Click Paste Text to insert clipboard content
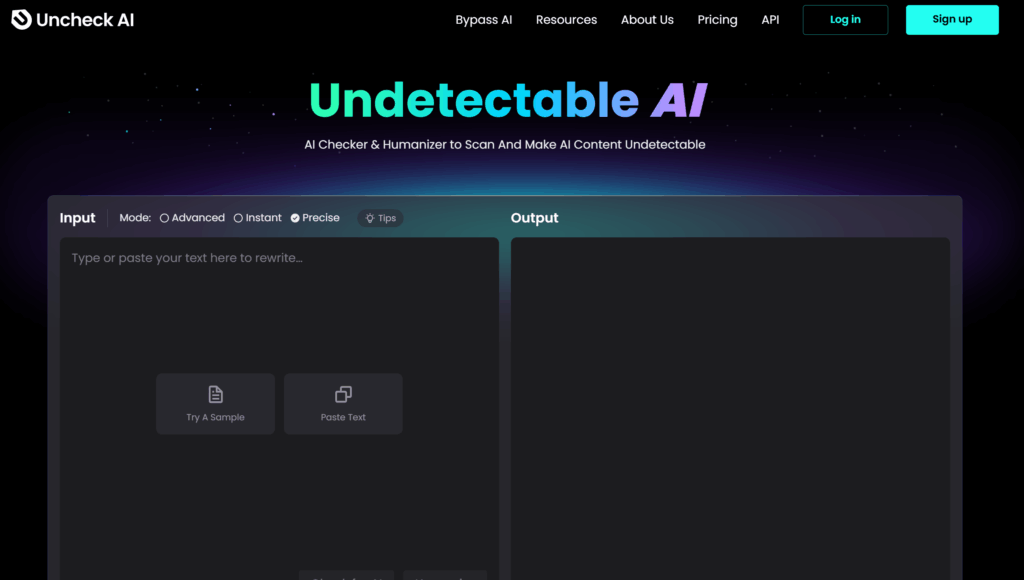The height and width of the screenshot is (580, 1024). click(x=343, y=404)
